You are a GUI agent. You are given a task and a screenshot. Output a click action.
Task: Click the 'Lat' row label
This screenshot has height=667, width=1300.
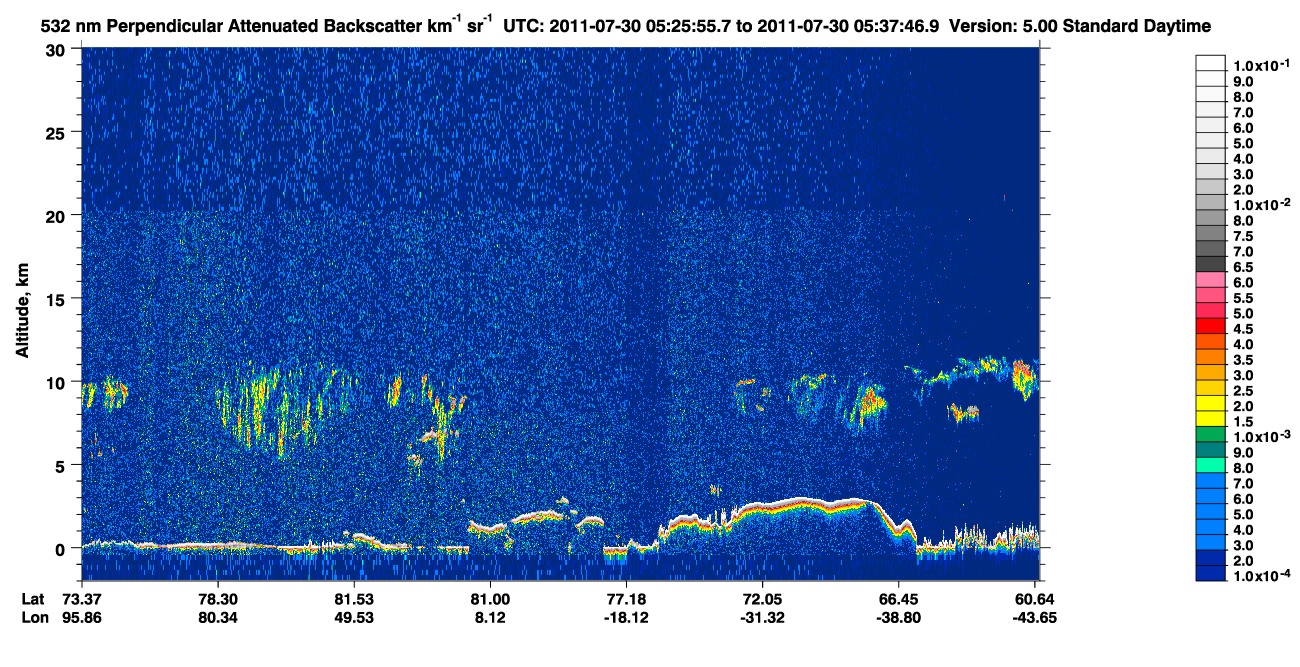(x=33, y=598)
